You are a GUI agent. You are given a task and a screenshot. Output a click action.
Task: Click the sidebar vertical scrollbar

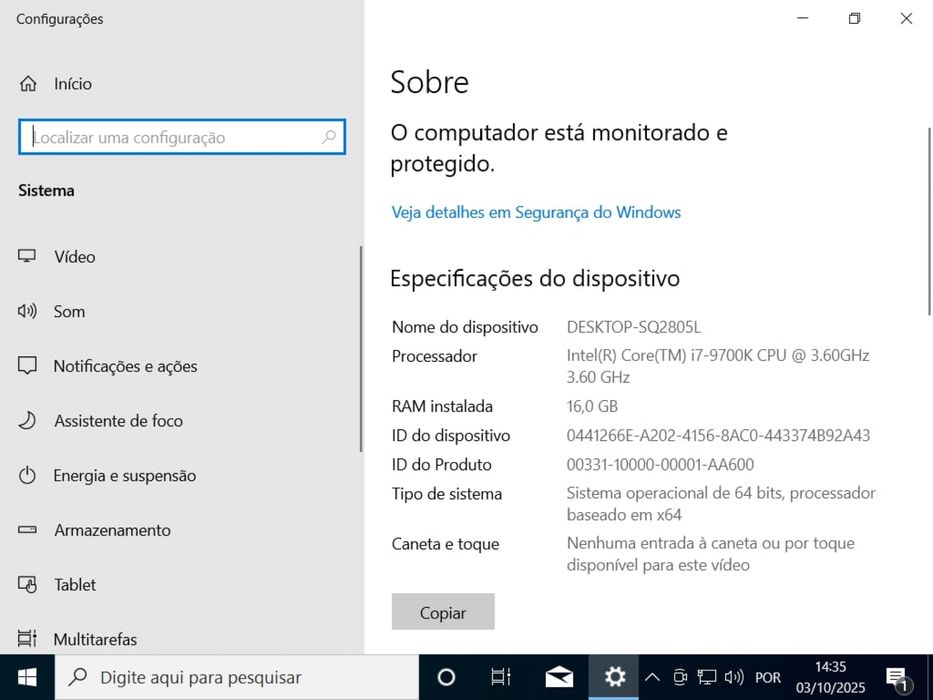pos(361,349)
